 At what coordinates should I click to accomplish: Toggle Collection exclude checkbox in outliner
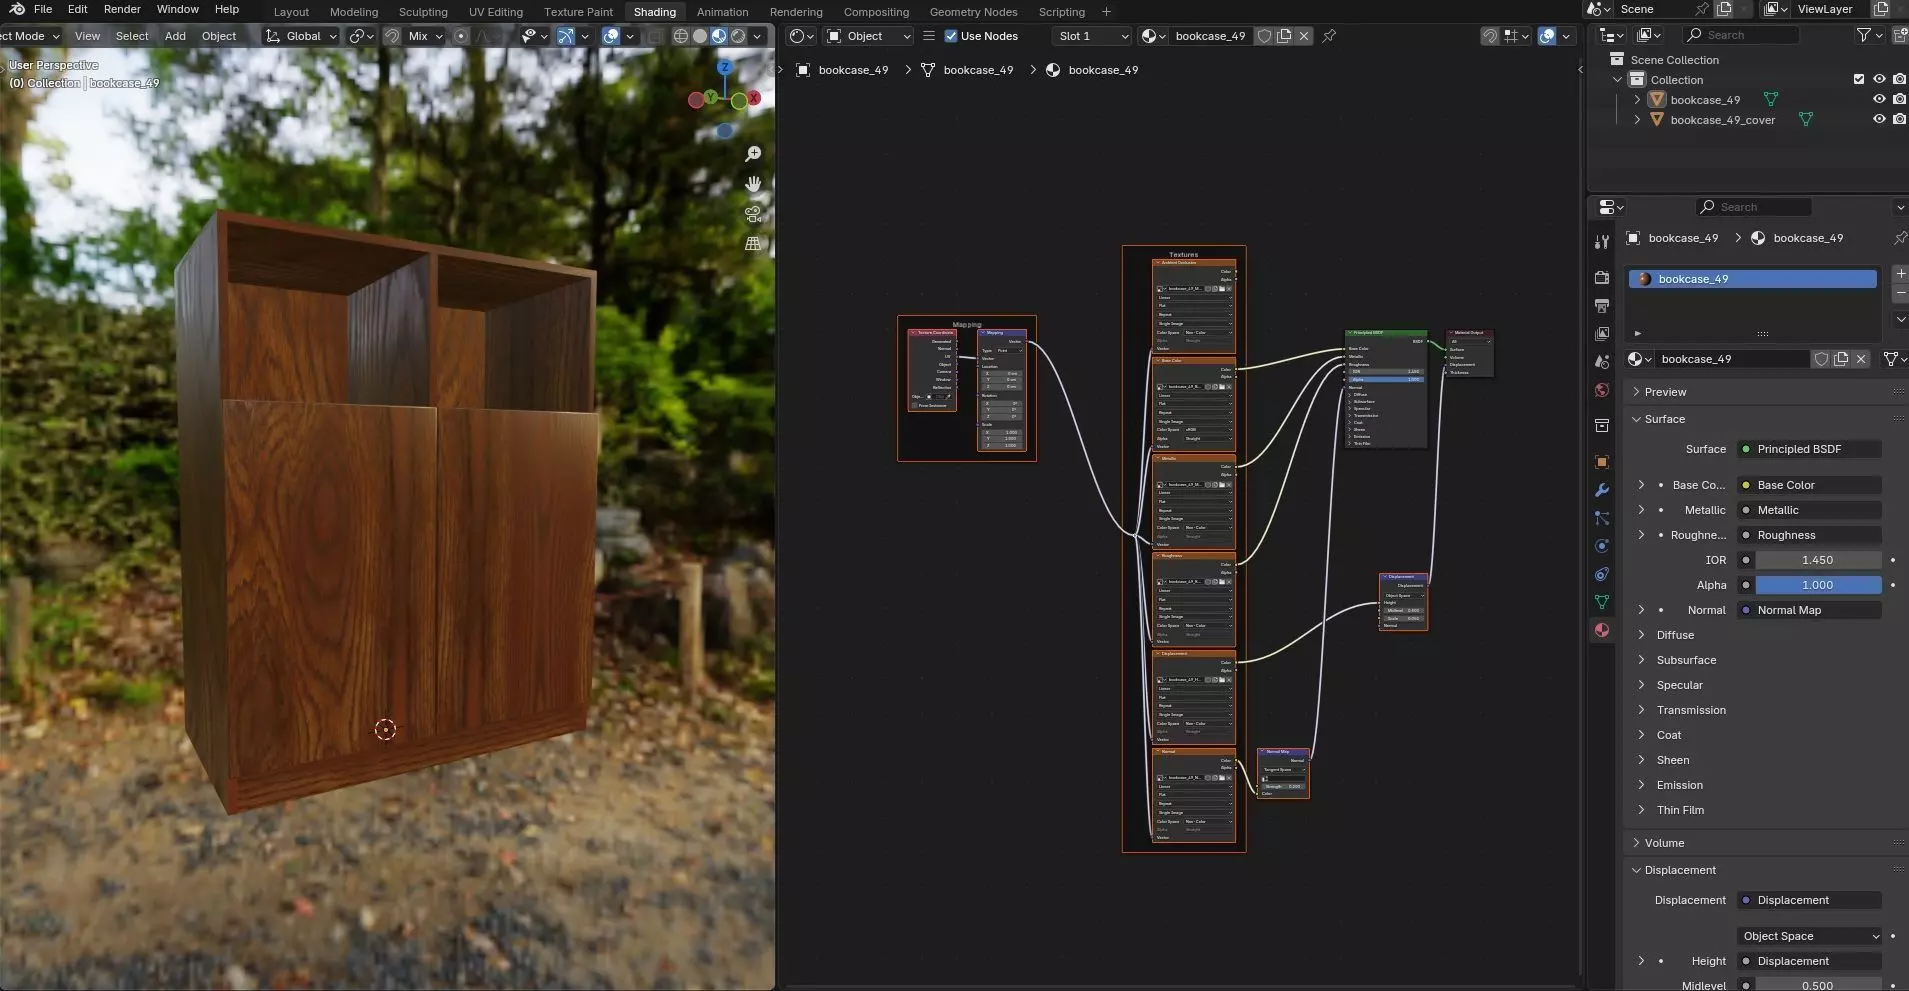point(1859,80)
